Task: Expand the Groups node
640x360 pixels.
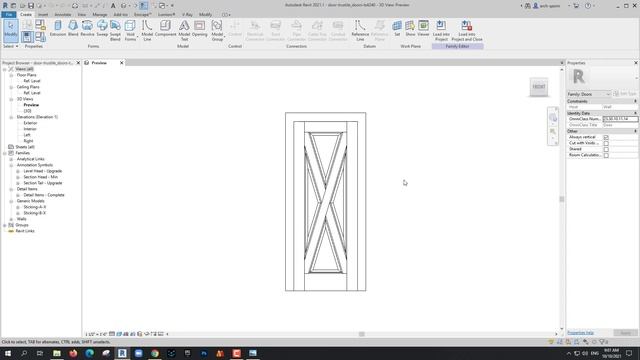Action: point(5,225)
